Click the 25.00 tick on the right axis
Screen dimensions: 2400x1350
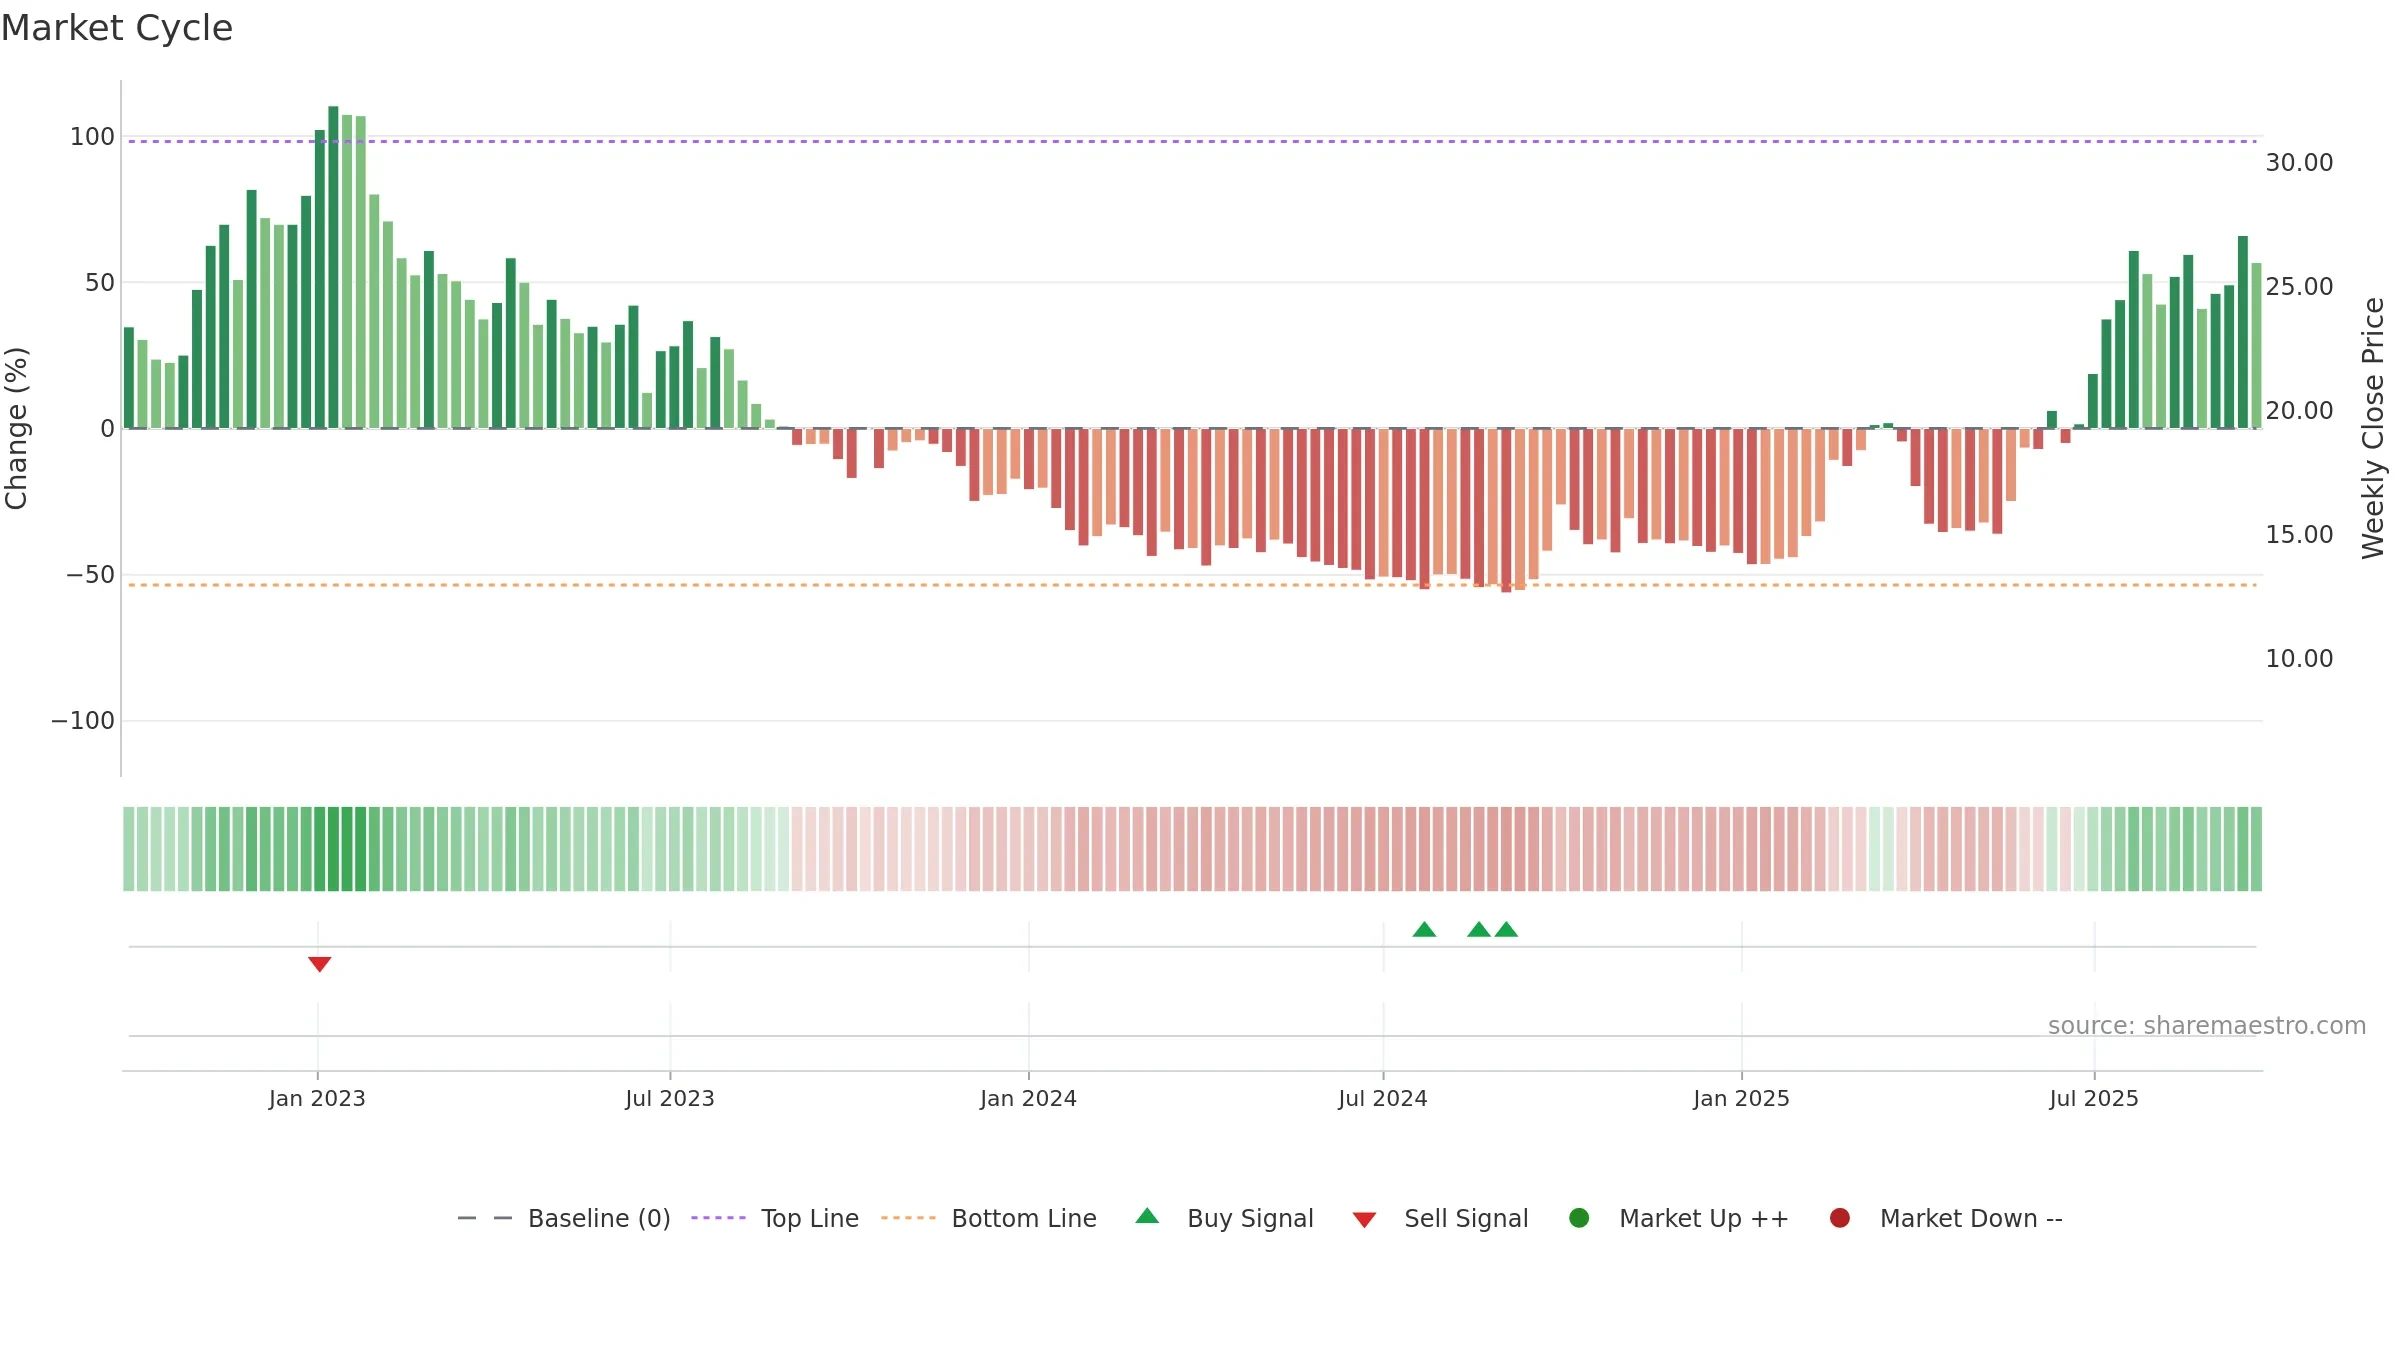pos(2299,287)
